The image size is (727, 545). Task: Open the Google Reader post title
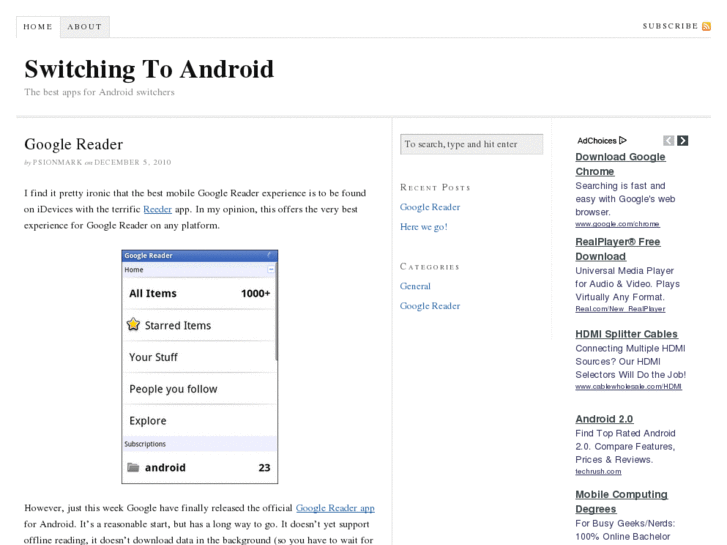(x=73, y=144)
